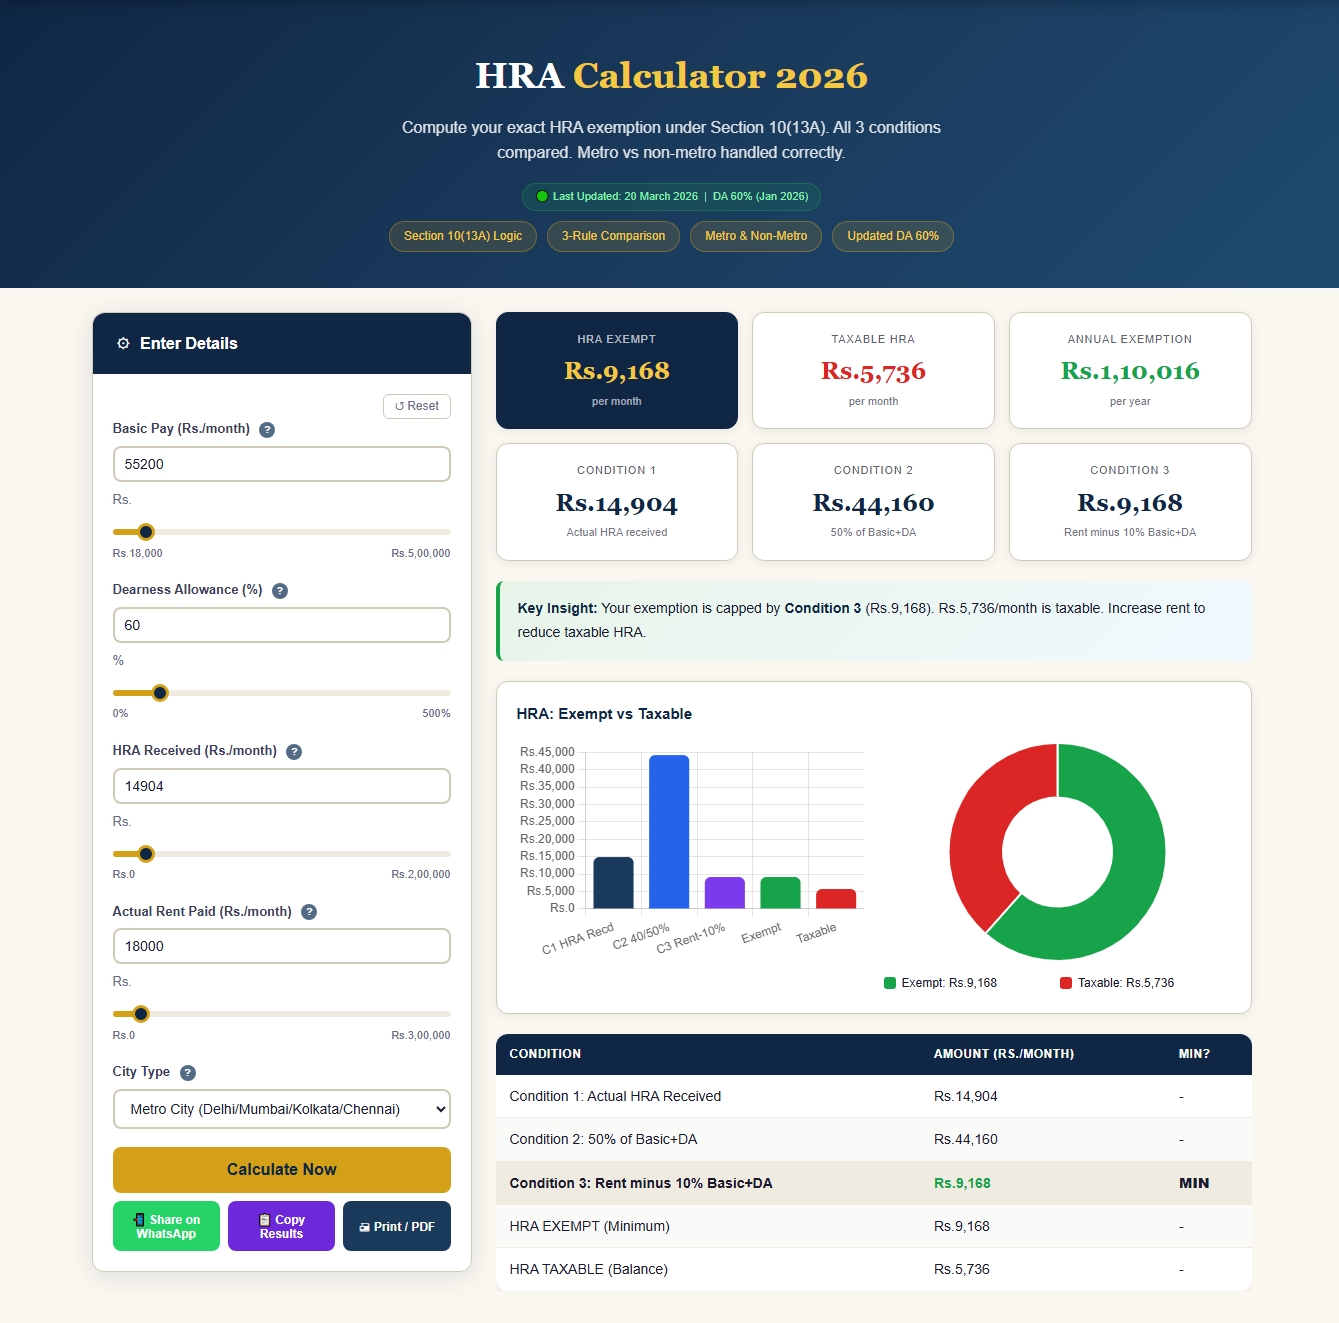Screen dimensions: 1339x1323
Task: Click the Actual Rent Paid help icon
Action: click(309, 911)
